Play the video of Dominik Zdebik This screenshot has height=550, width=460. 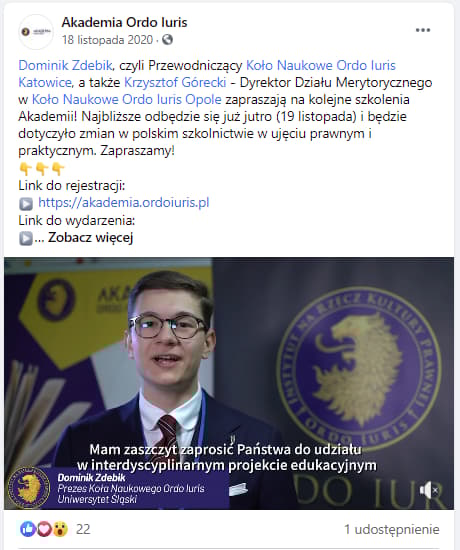pos(229,383)
